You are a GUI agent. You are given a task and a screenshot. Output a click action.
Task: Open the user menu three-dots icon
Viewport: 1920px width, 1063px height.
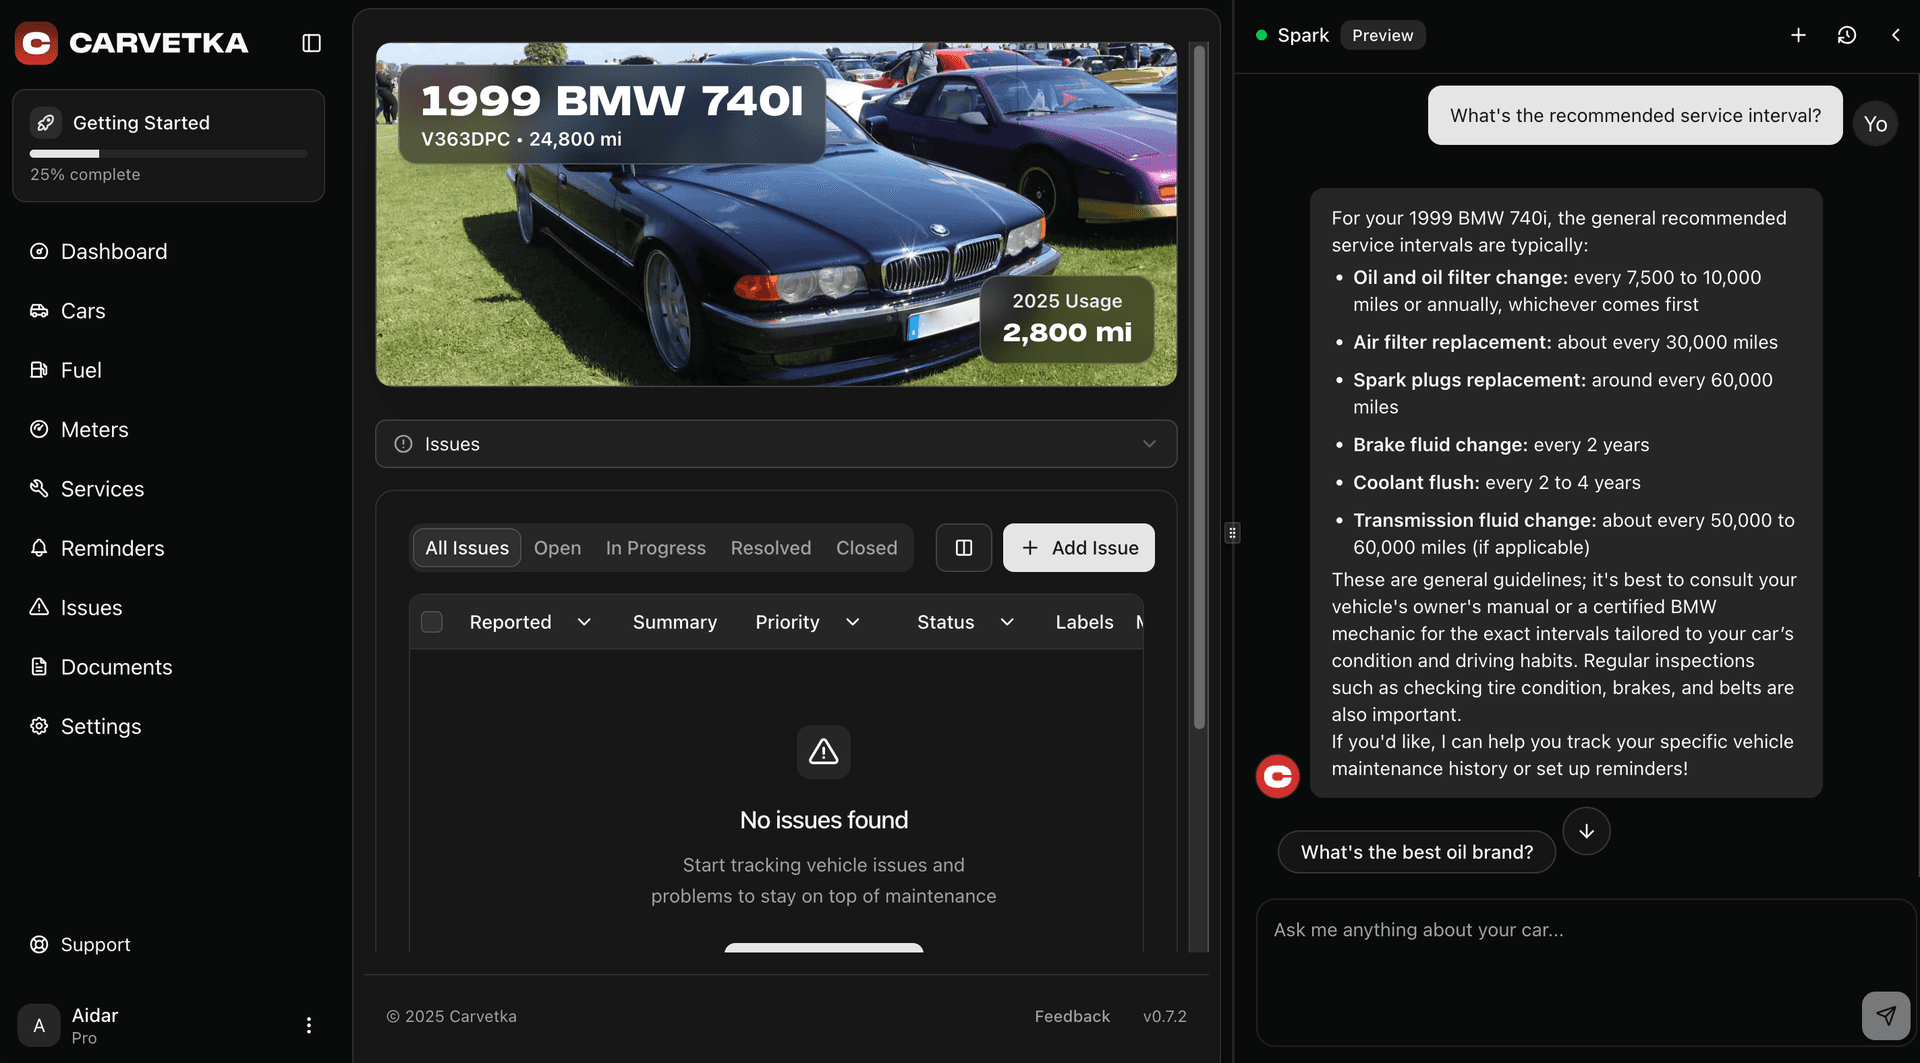(x=308, y=1025)
